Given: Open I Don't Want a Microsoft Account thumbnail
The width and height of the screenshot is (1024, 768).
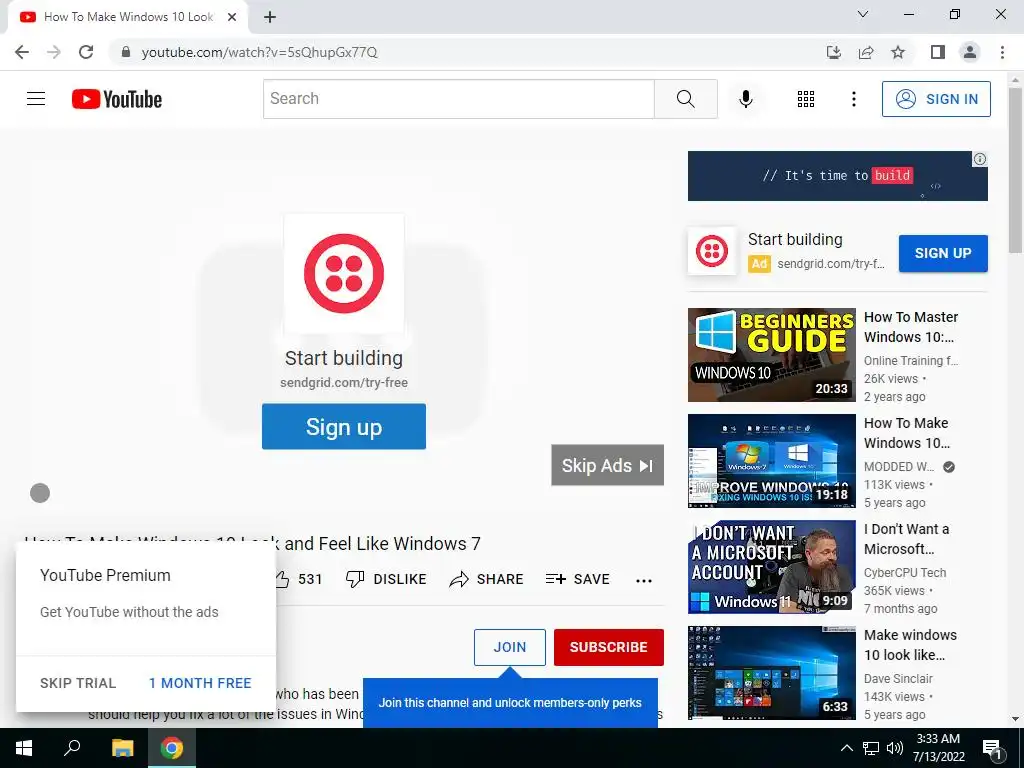Looking at the screenshot, I should pyautogui.click(x=771, y=567).
